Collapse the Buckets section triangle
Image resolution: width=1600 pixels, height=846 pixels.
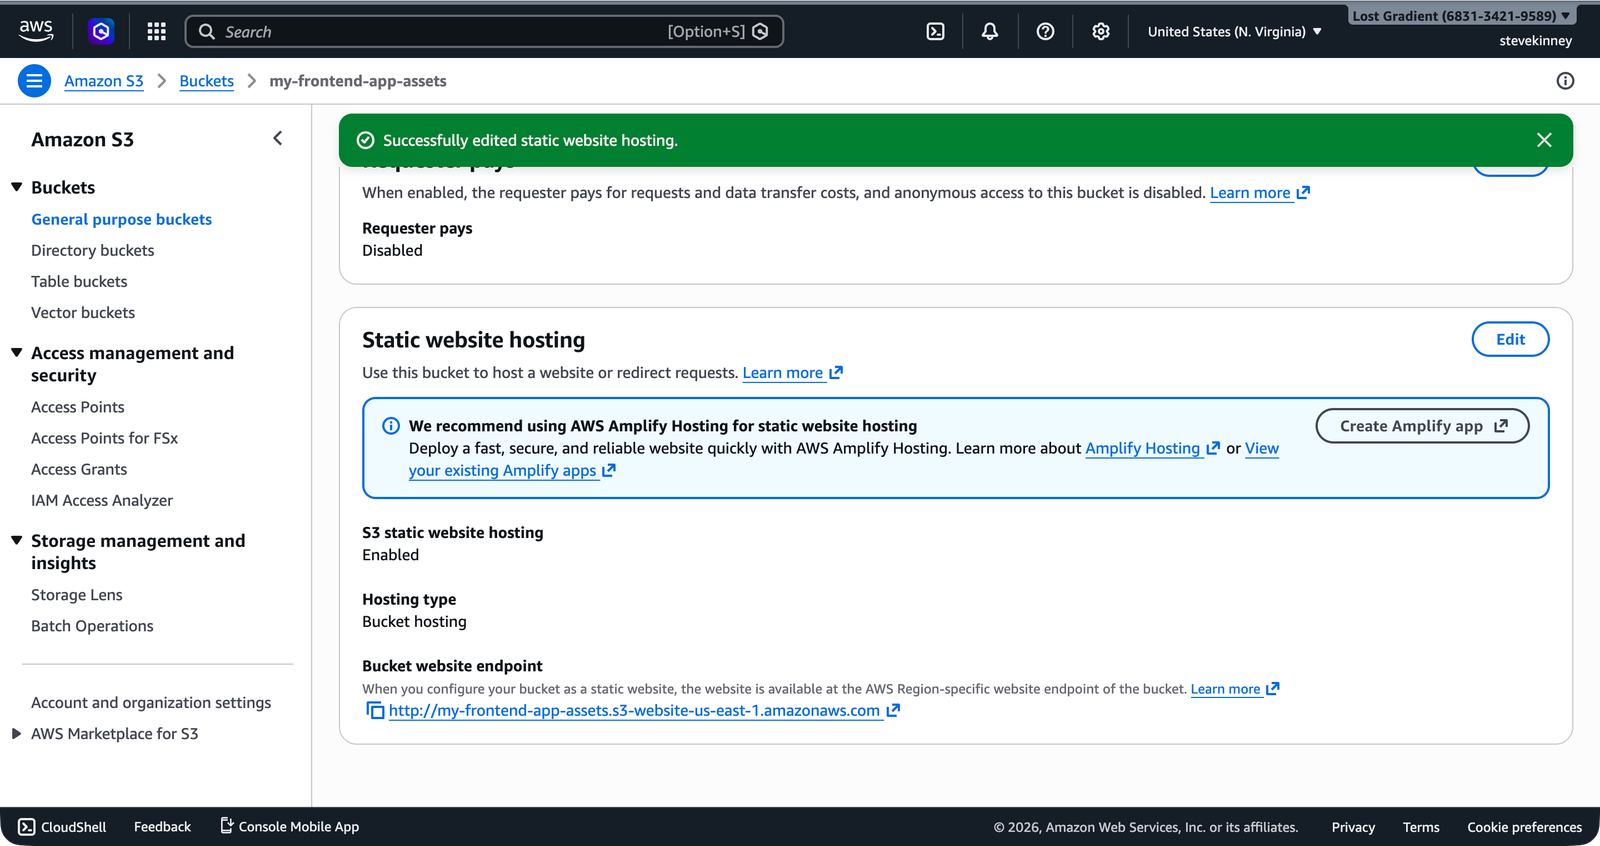[x=17, y=187]
